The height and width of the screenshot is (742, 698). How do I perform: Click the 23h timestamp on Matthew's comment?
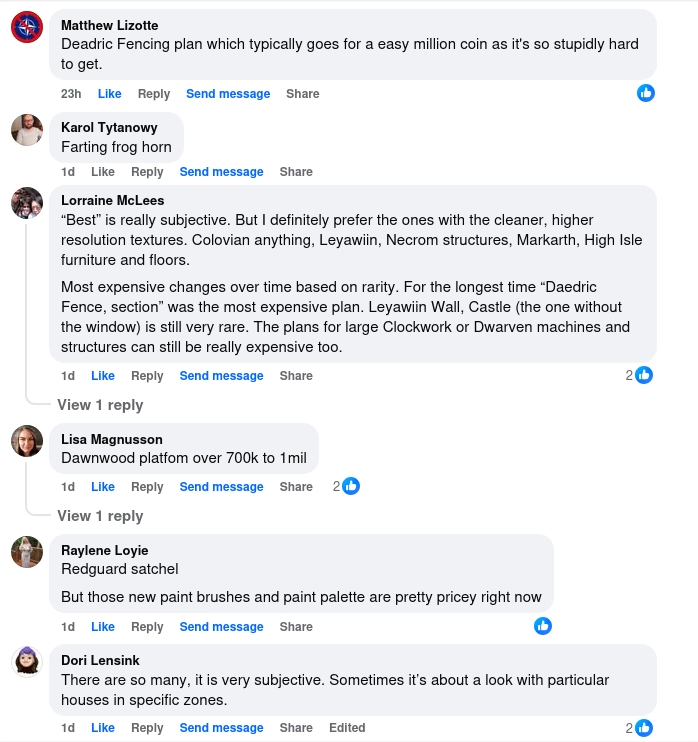click(x=71, y=94)
